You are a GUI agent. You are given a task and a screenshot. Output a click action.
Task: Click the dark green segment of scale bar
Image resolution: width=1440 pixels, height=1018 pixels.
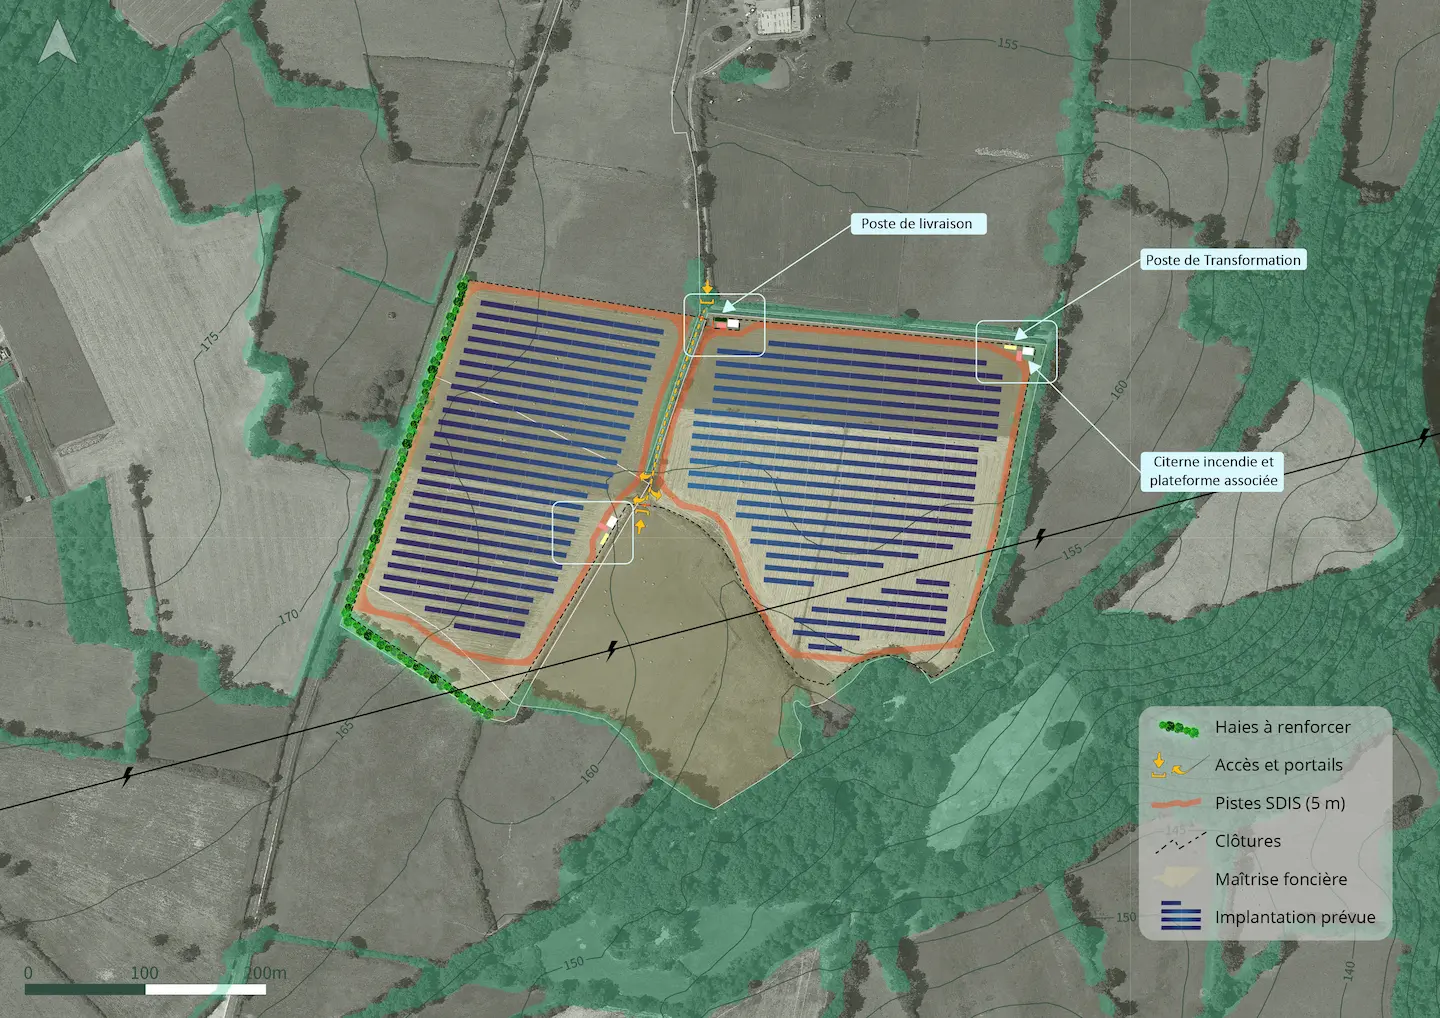pos(85,989)
